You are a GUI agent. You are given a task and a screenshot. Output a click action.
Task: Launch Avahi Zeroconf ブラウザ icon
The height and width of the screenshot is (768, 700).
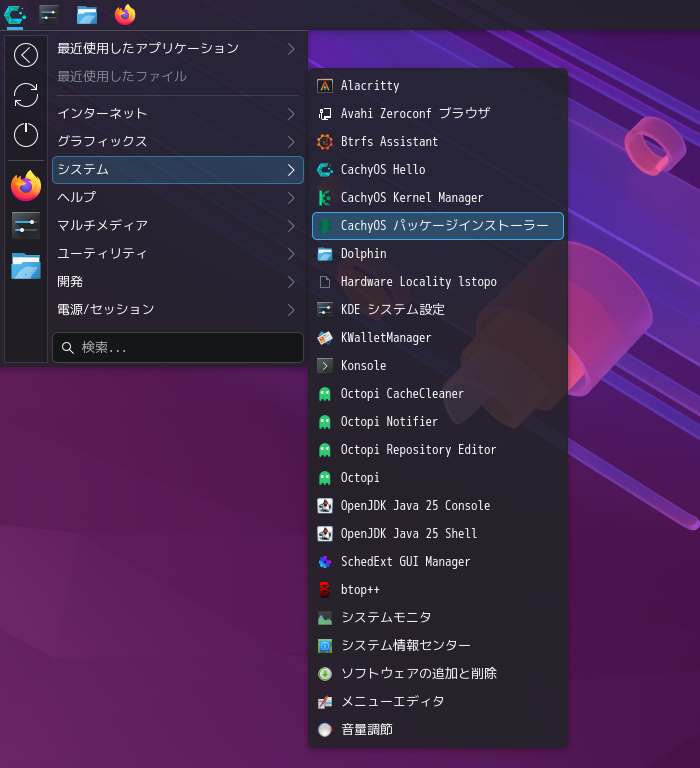pos(325,114)
